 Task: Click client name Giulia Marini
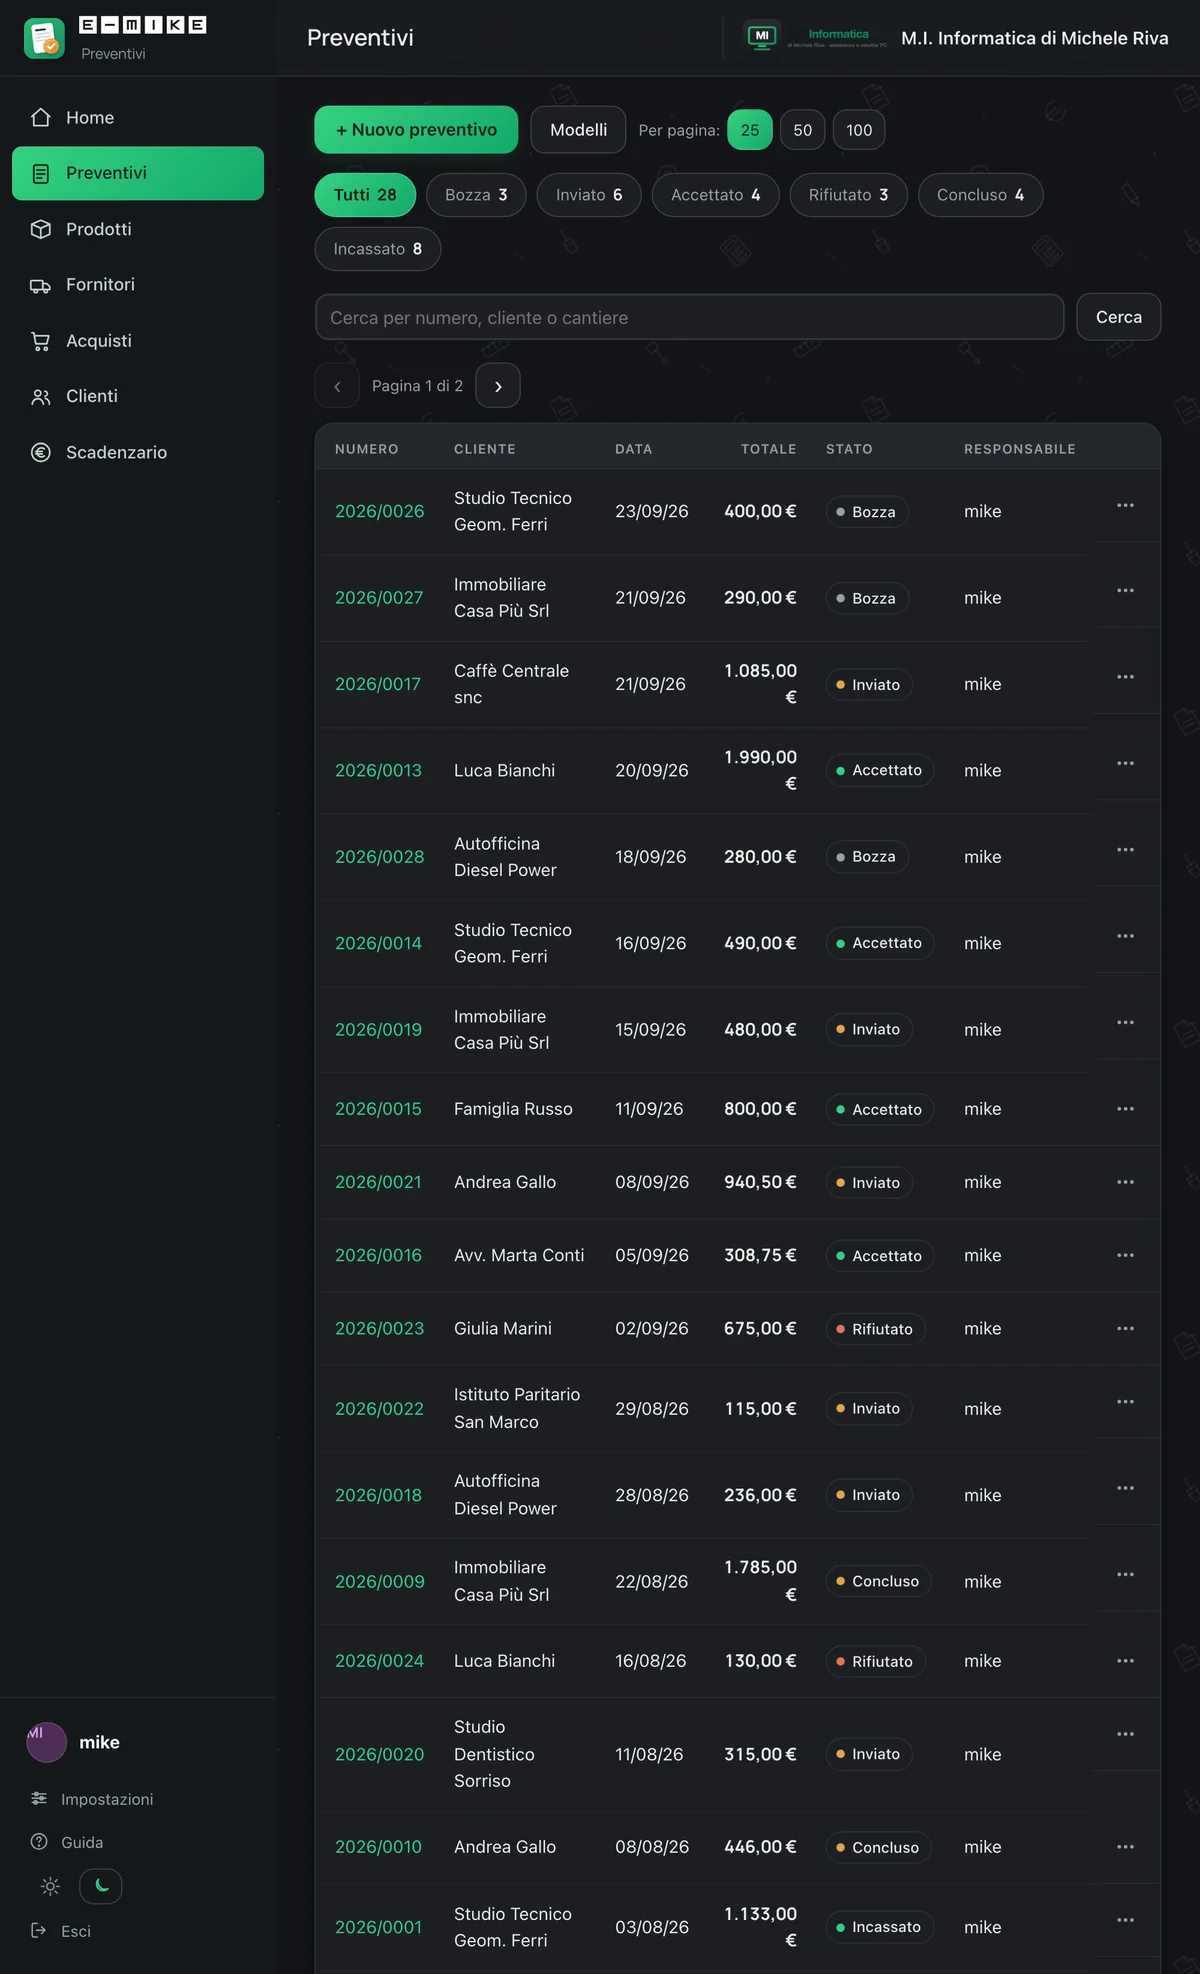(x=503, y=1328)
